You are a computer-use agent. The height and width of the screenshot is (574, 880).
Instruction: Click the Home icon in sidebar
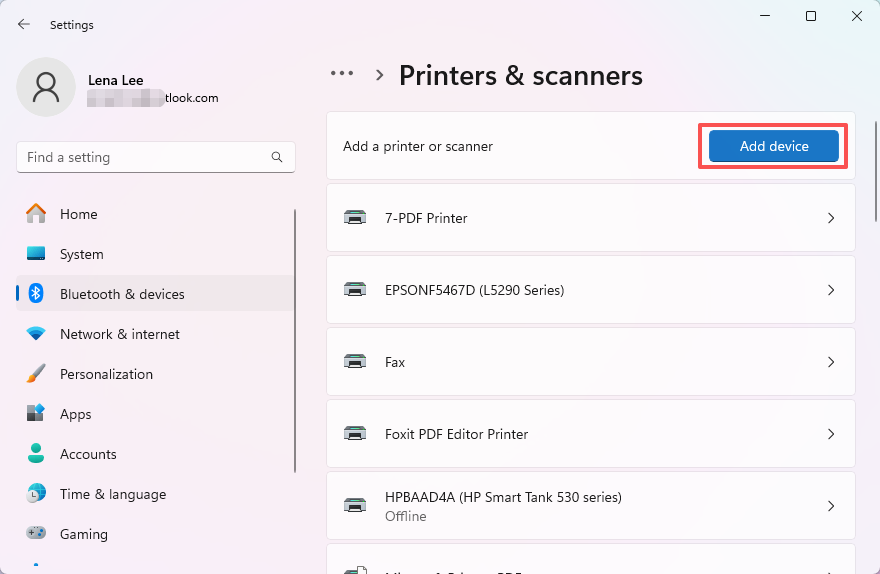36,214
